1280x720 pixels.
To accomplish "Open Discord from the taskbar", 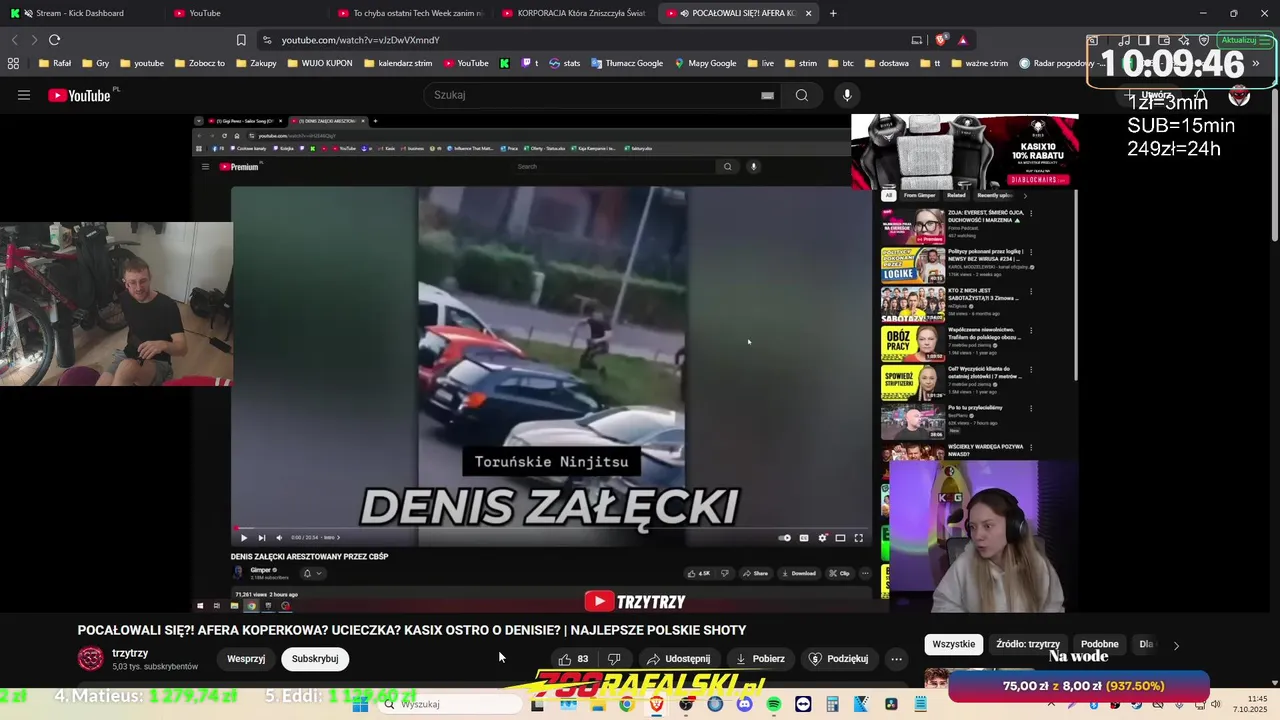I will 744,704.
